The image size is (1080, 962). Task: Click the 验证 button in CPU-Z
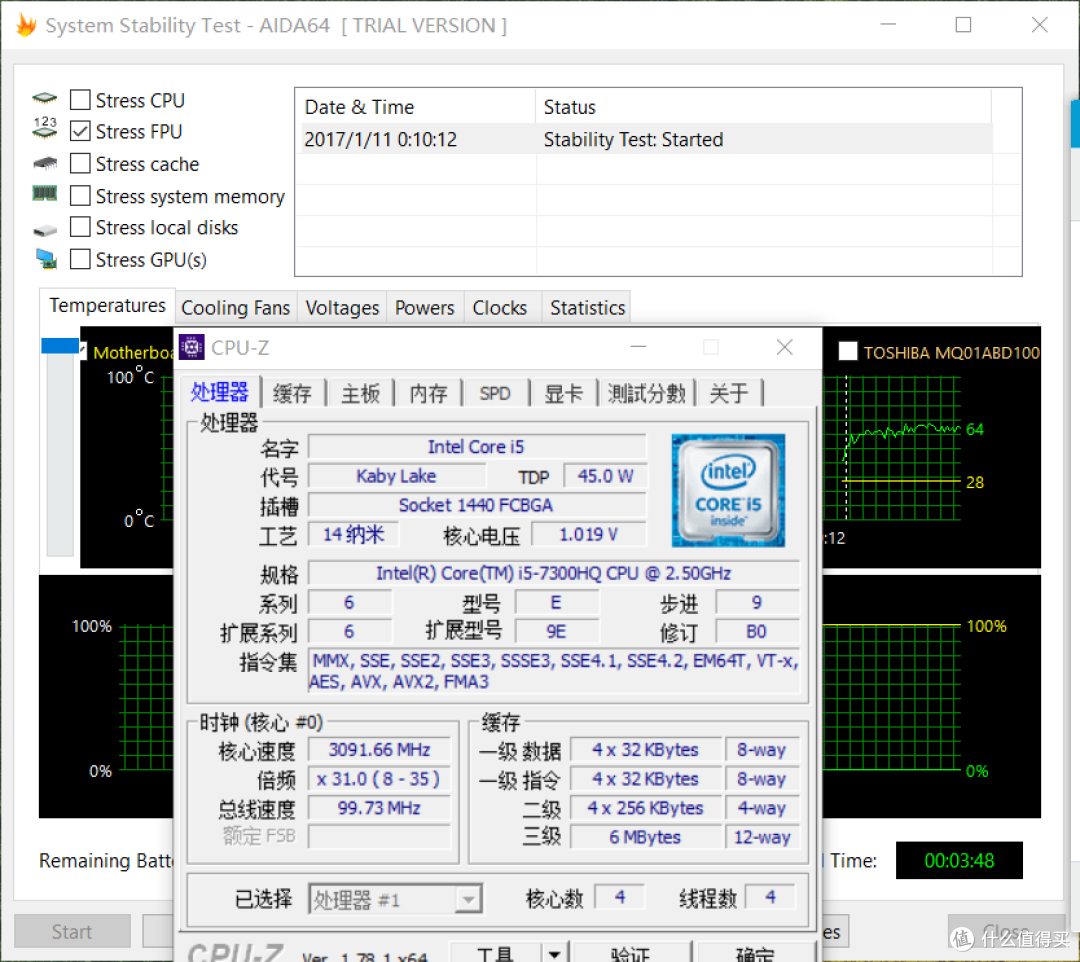(x=630, y=954)
